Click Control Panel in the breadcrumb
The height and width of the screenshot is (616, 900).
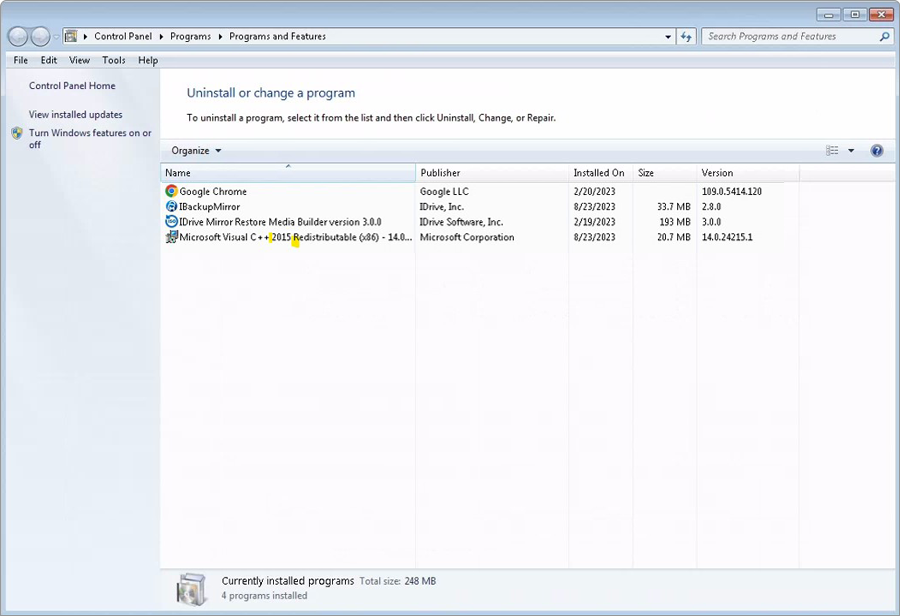123,36
